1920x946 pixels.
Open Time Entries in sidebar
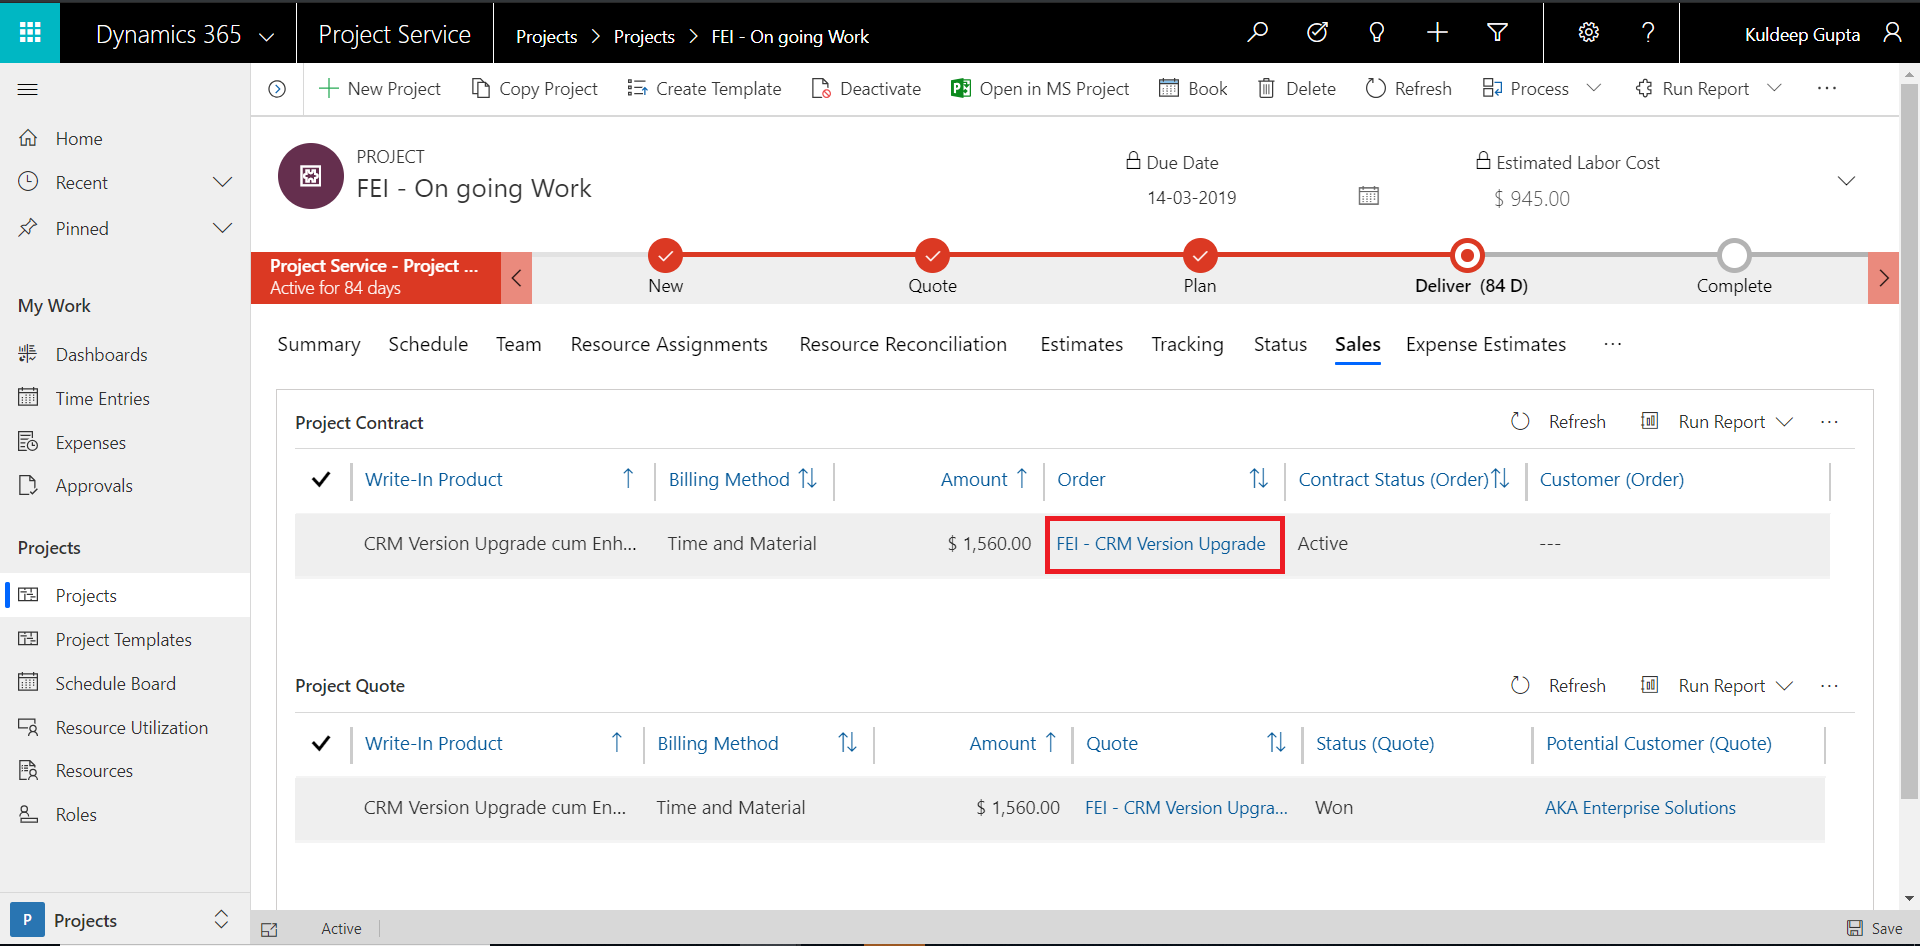tap(103, 399)
